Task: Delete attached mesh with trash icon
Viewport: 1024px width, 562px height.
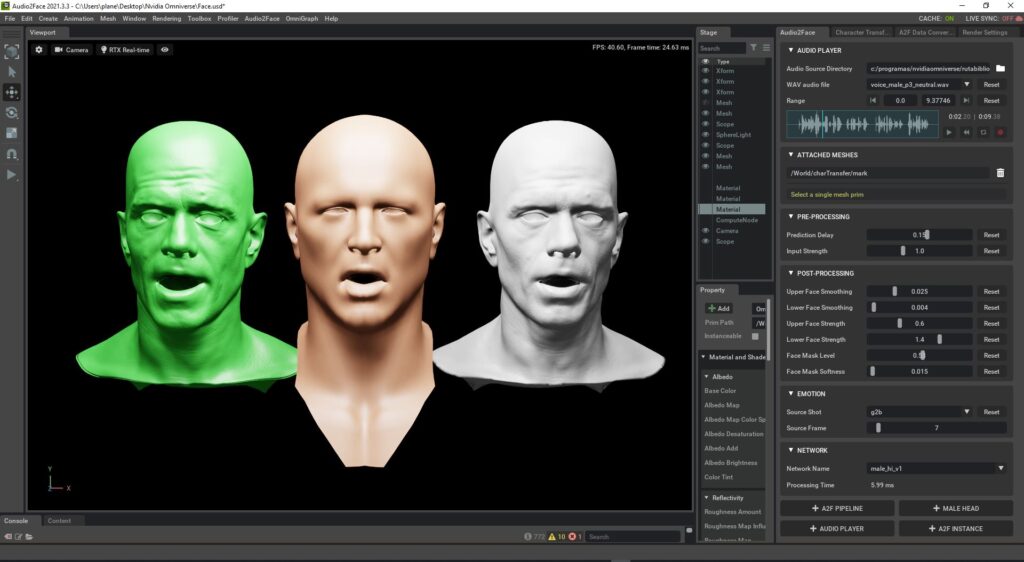Action: click(x=1000, y=173)
